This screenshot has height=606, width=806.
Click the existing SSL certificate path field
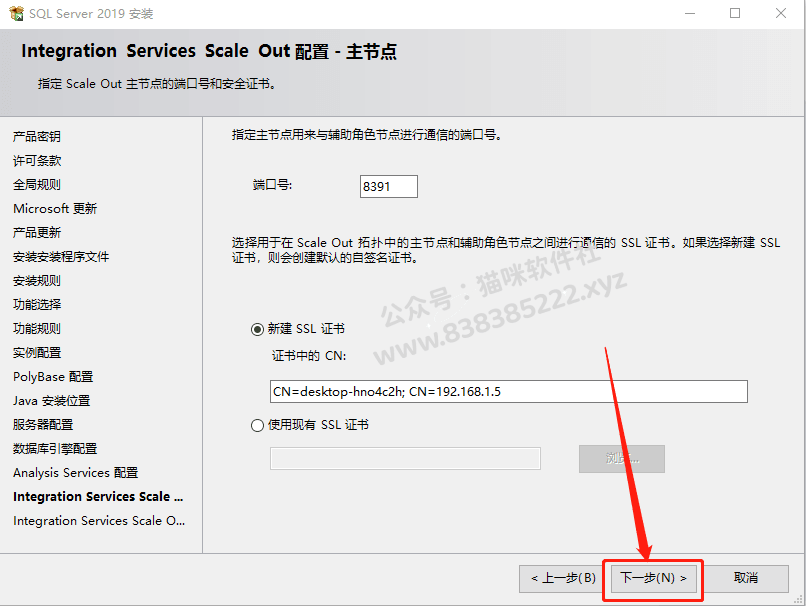point(405,458)
